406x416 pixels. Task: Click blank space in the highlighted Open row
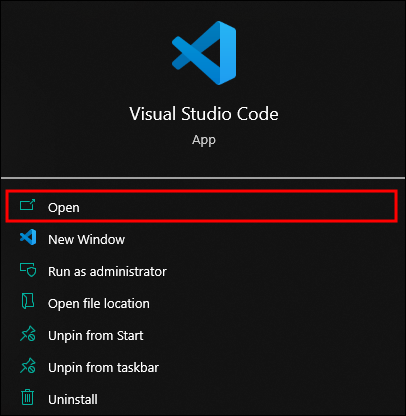point(233,207)
